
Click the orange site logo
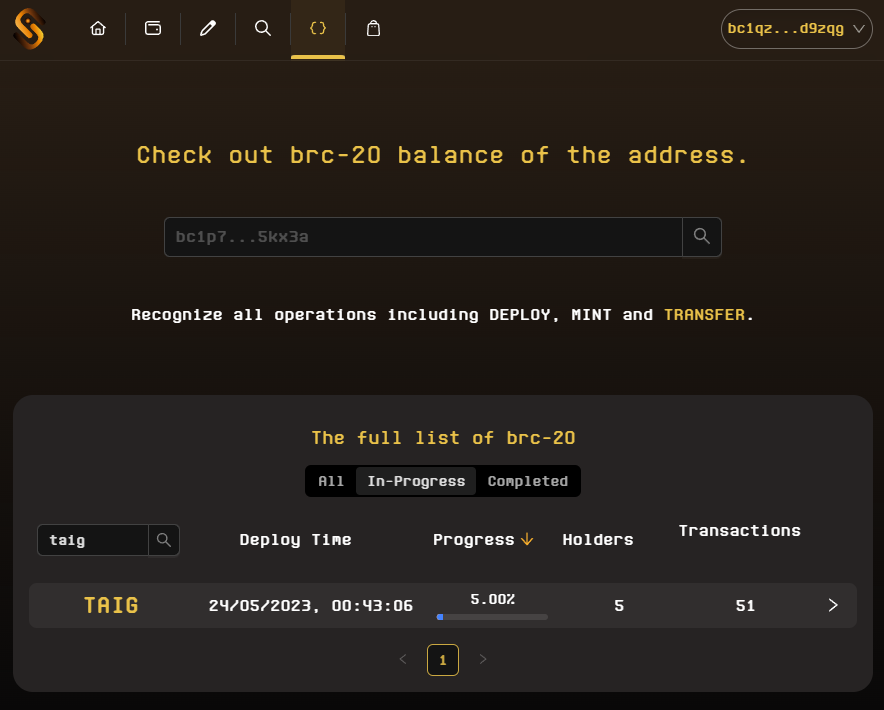(28, 28)
